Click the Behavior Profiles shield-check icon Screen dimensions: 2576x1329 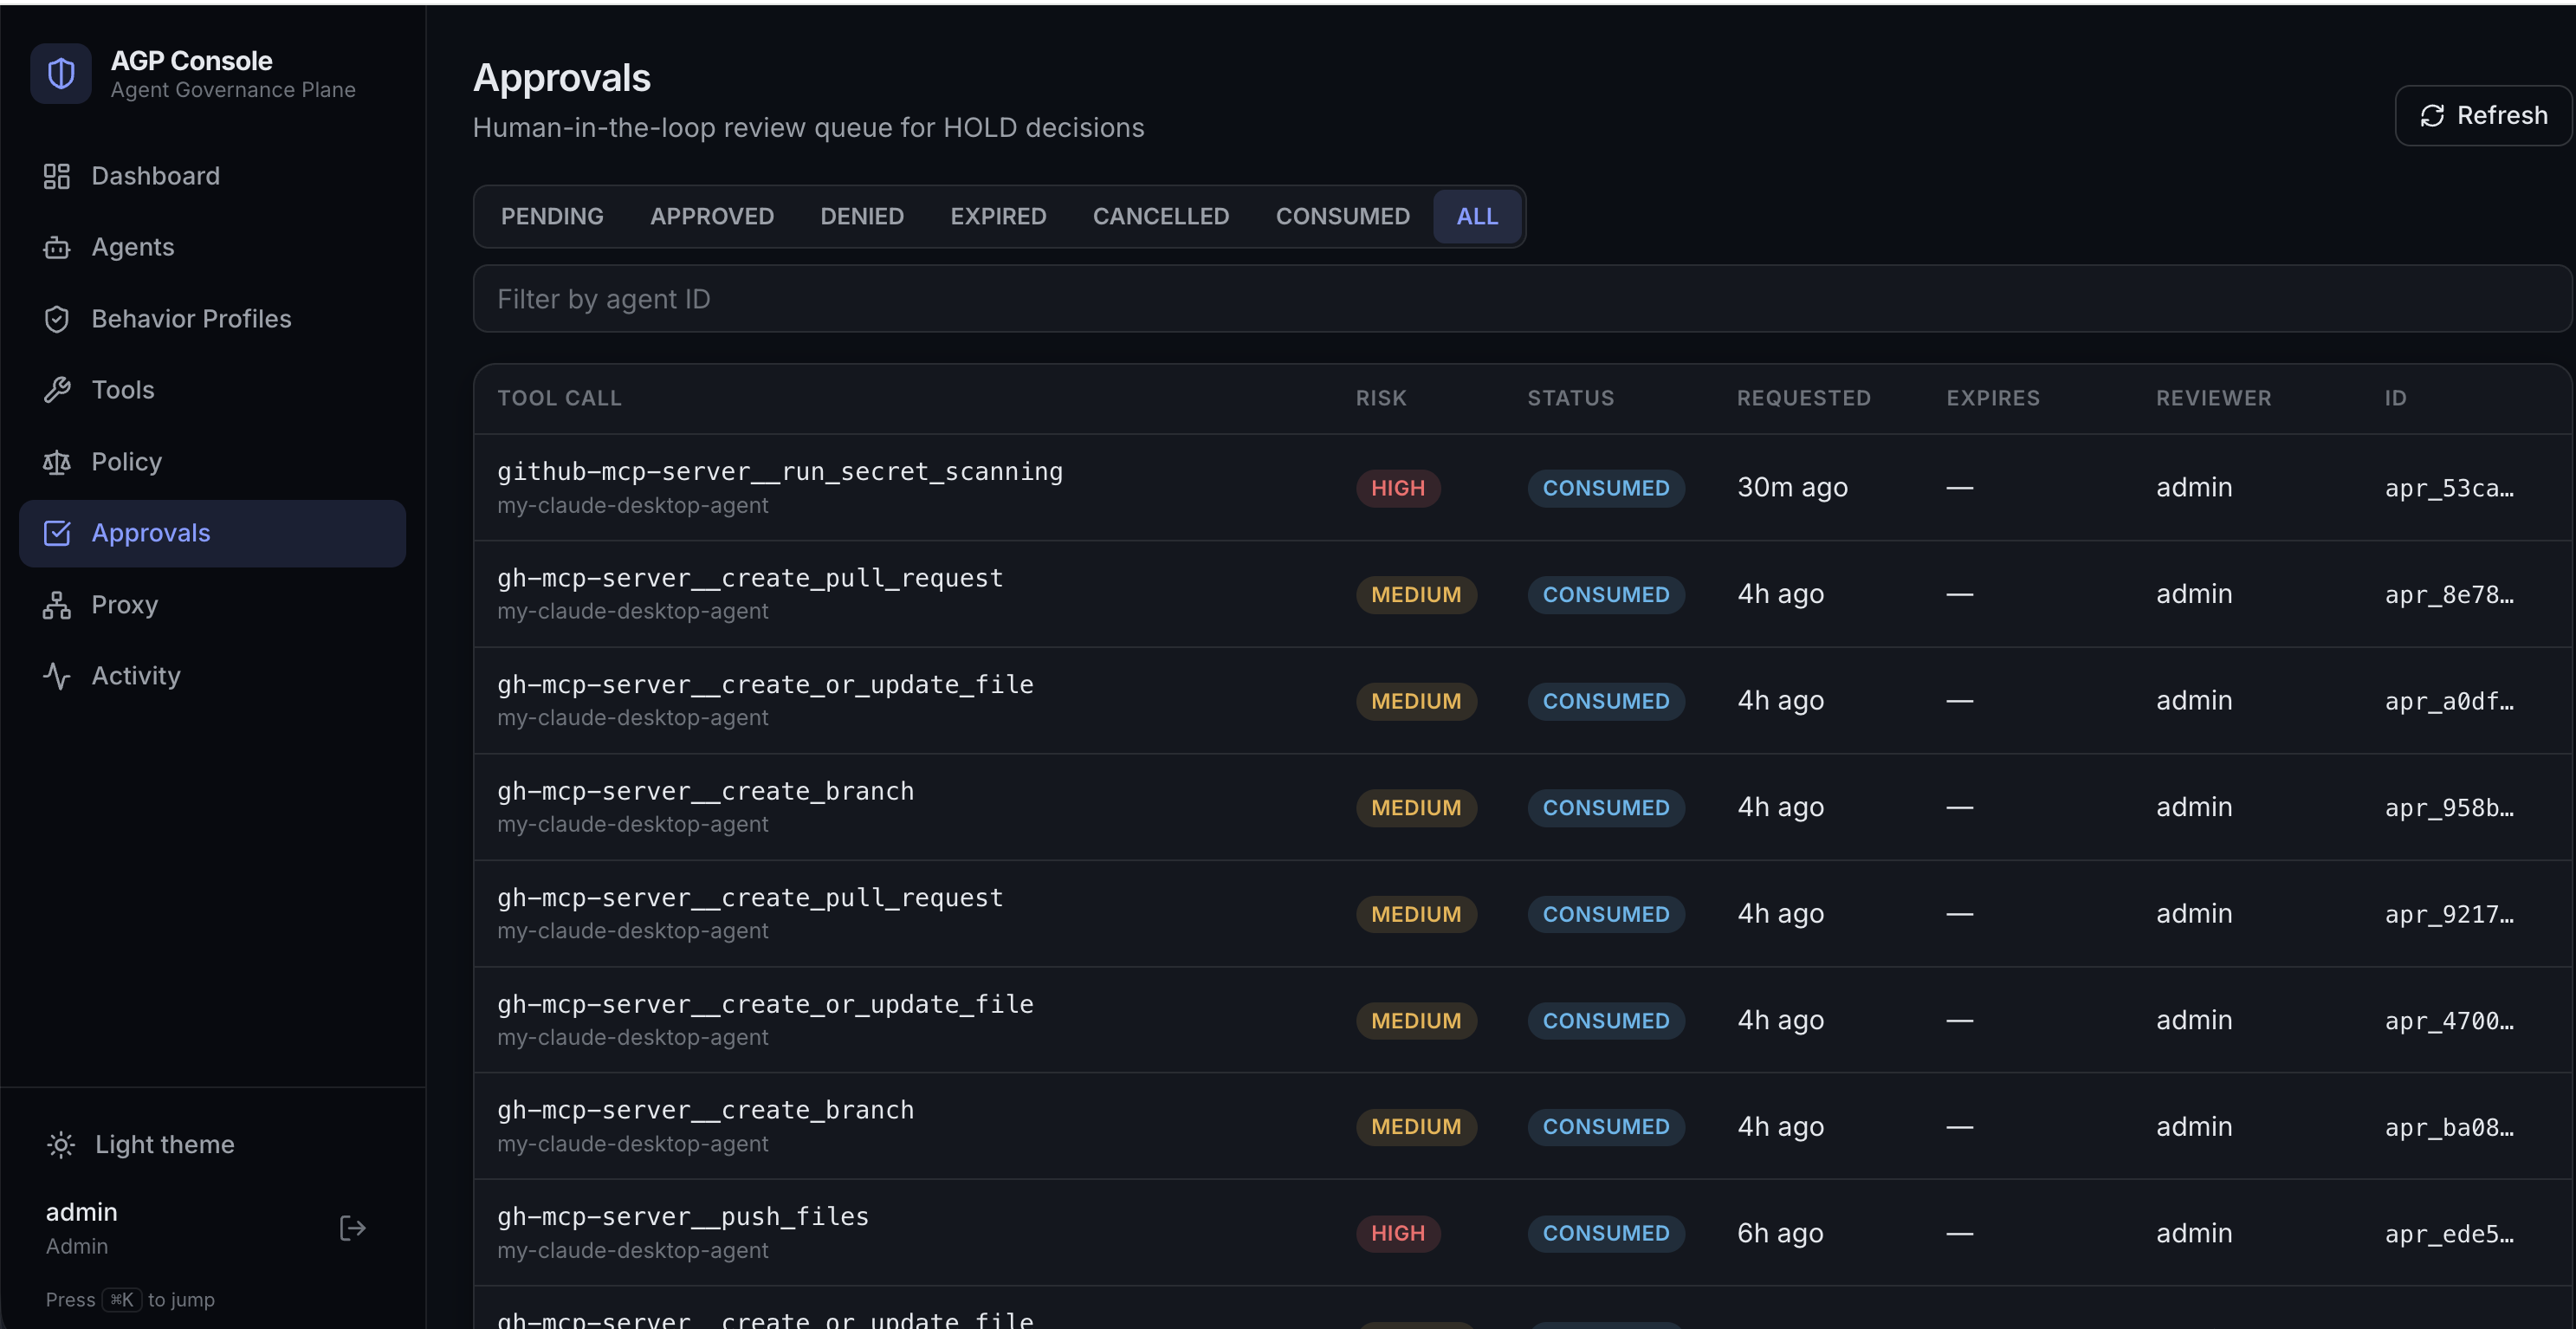coord(57,319)
